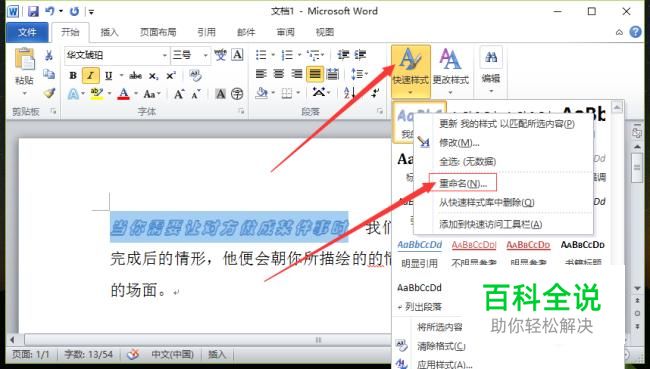Click the Redo icon in title bar

pos(74,11)
